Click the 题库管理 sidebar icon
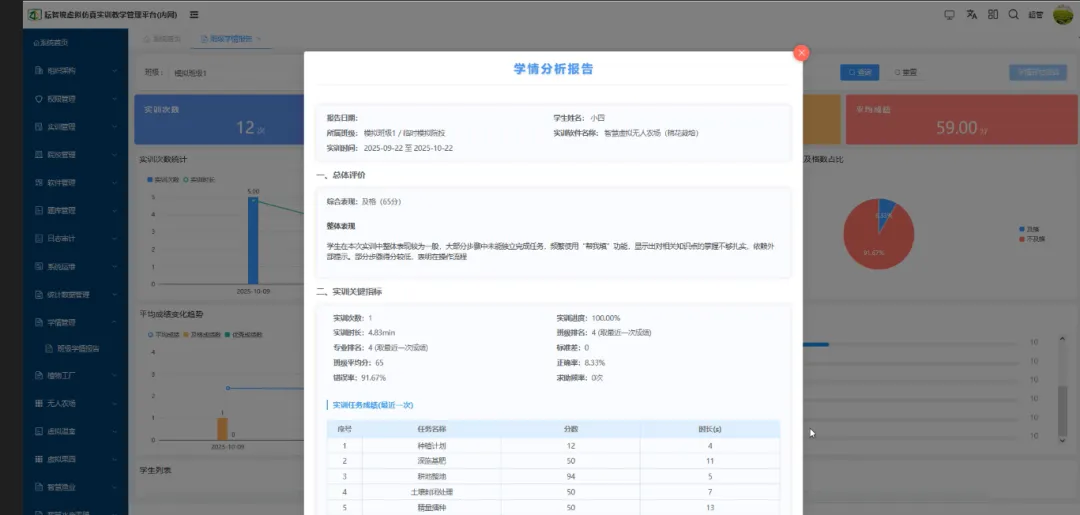This screenshot has width=1080, height=515. coord(39,211)
